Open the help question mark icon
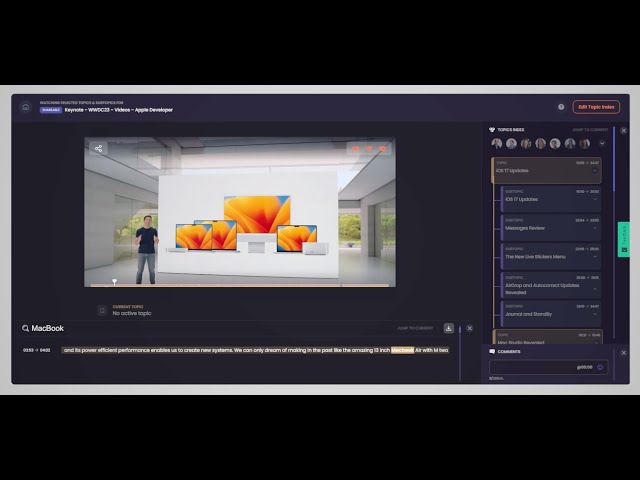 coord(561,107)
